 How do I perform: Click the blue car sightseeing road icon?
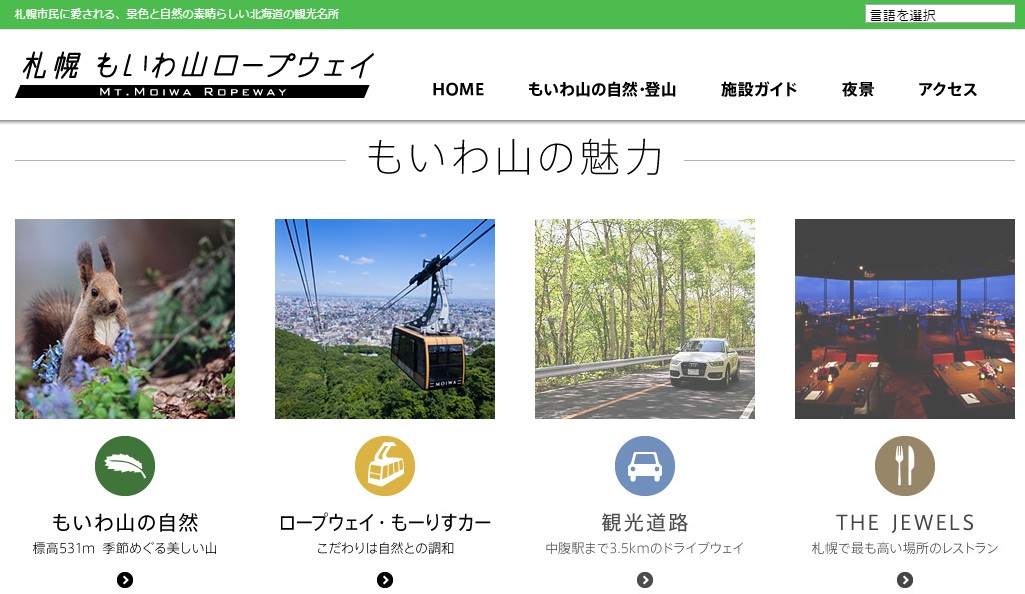coord(645,466)
